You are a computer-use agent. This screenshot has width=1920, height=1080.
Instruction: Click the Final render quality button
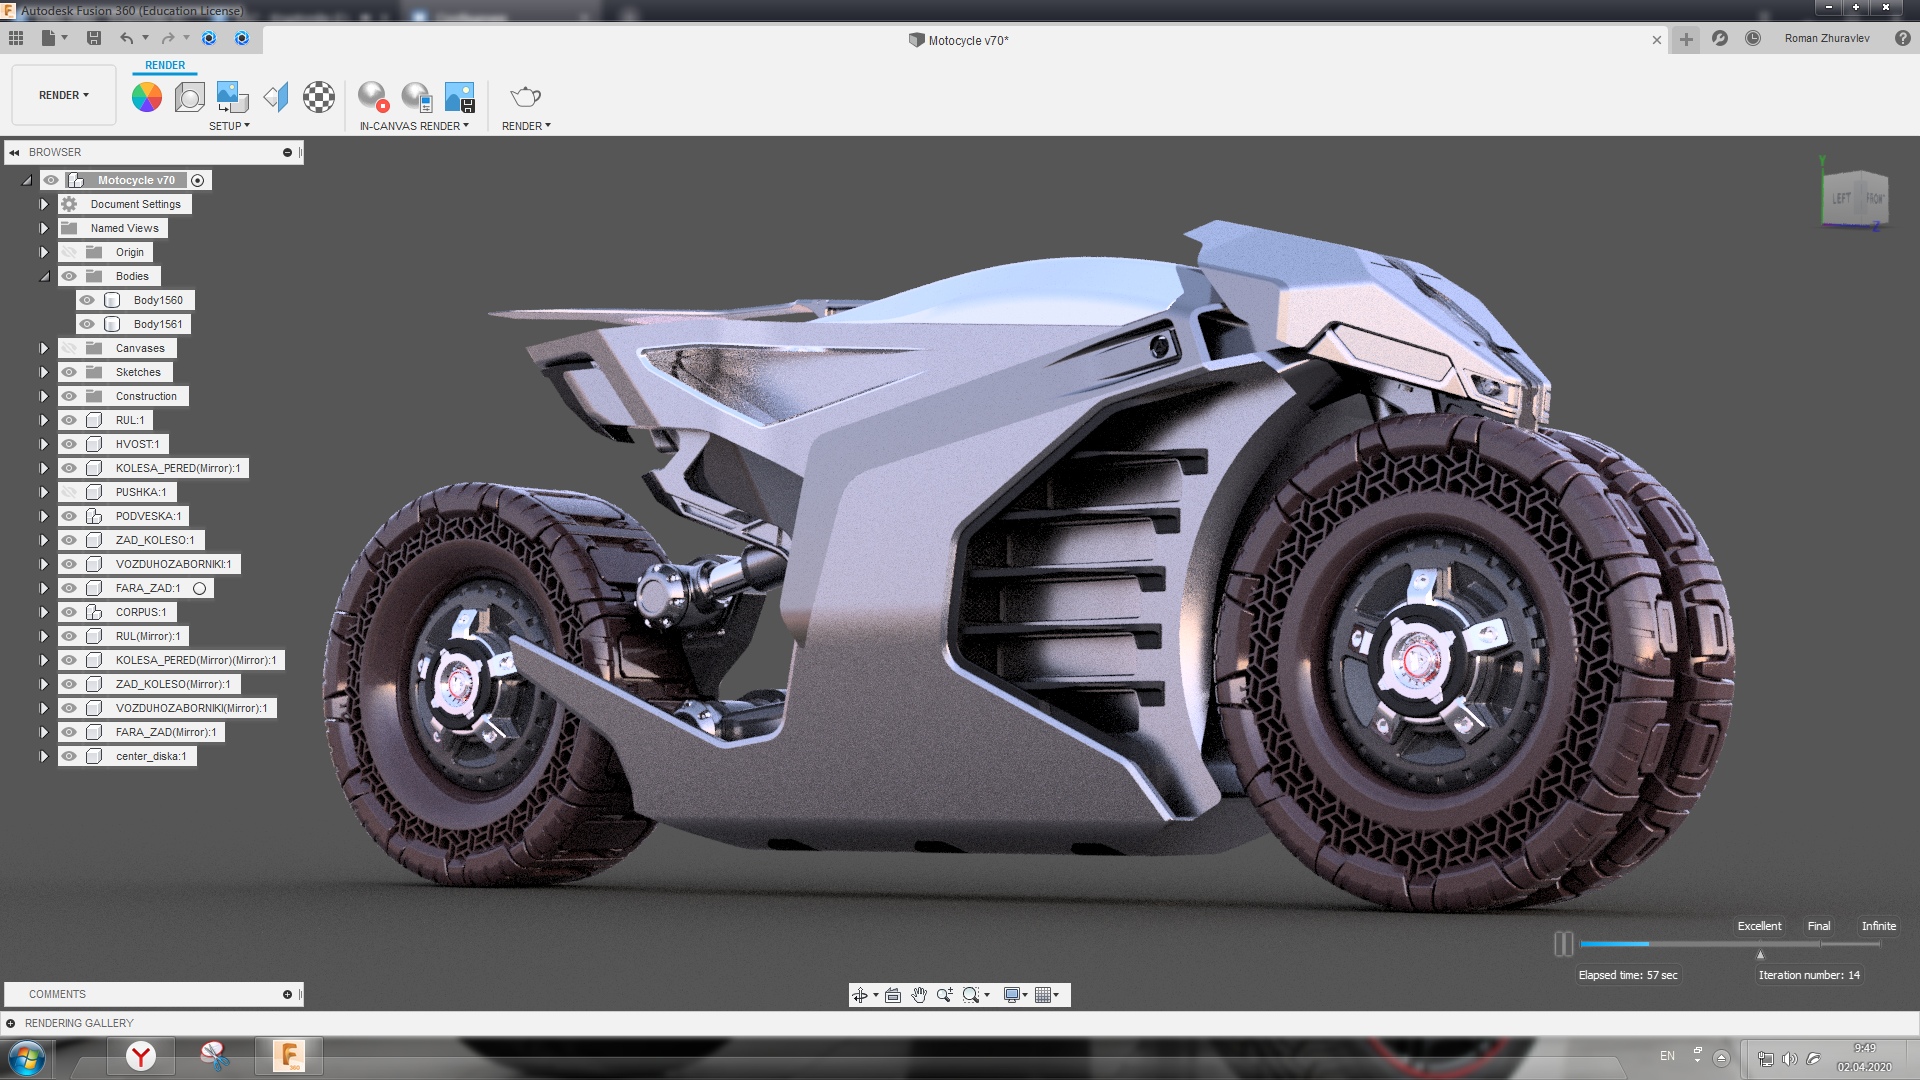tap(1818, 926)
